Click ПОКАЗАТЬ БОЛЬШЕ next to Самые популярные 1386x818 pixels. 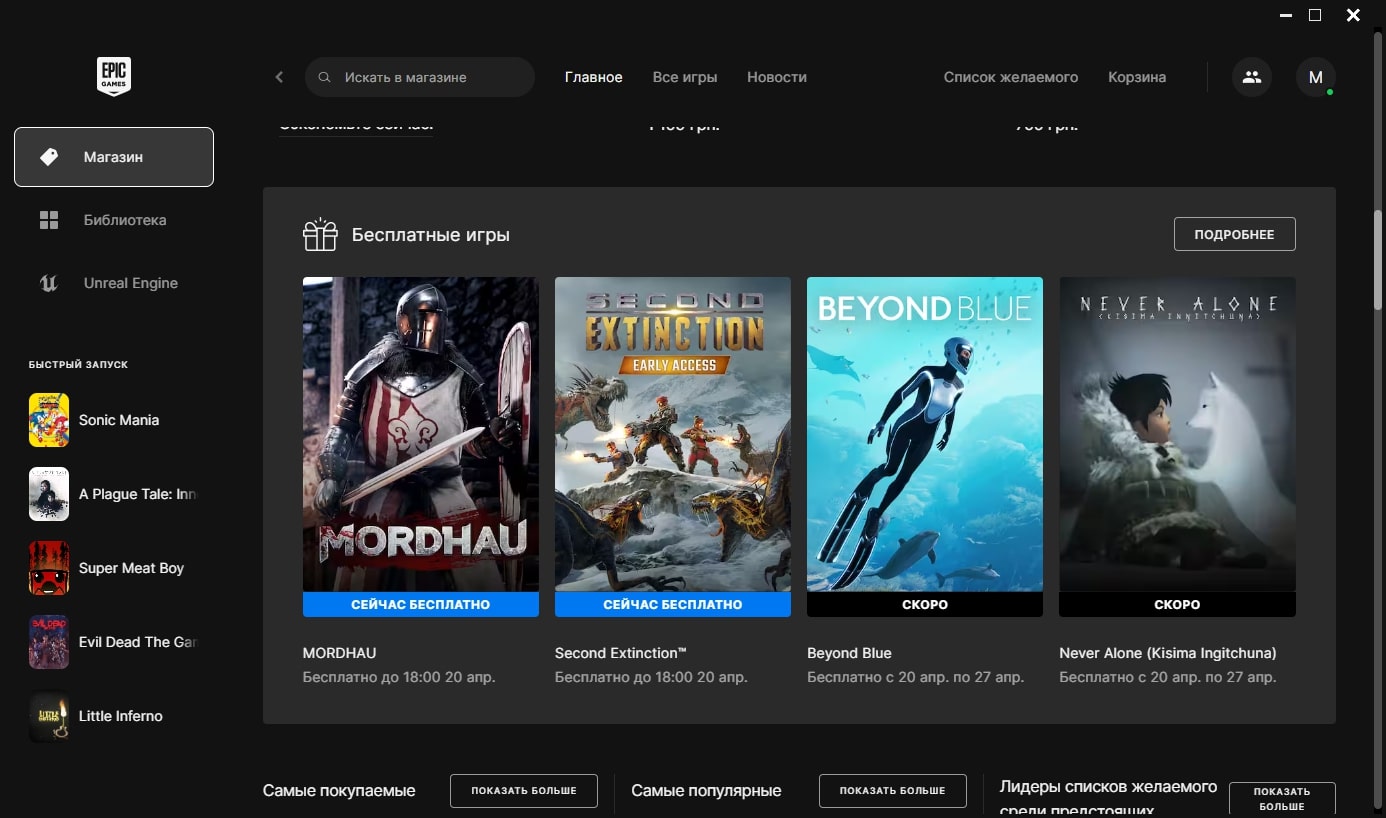click(x=893, y=790)
